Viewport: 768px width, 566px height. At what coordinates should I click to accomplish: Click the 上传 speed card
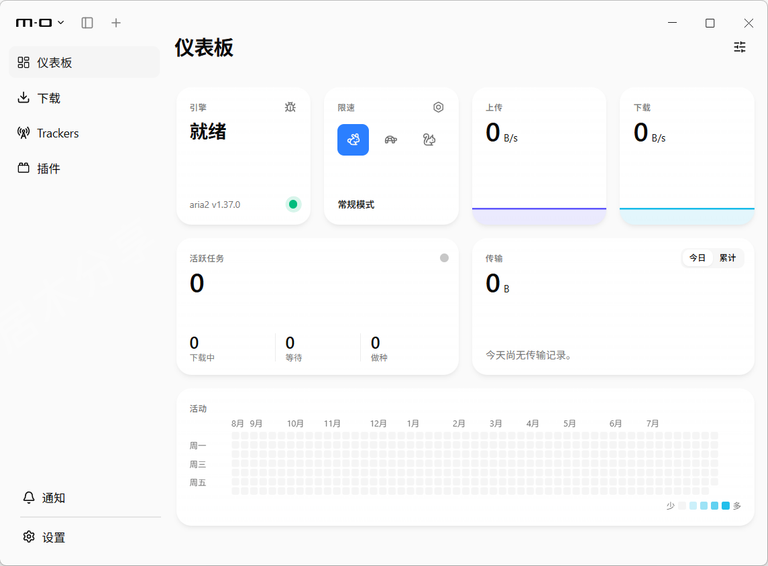point(539,156)
